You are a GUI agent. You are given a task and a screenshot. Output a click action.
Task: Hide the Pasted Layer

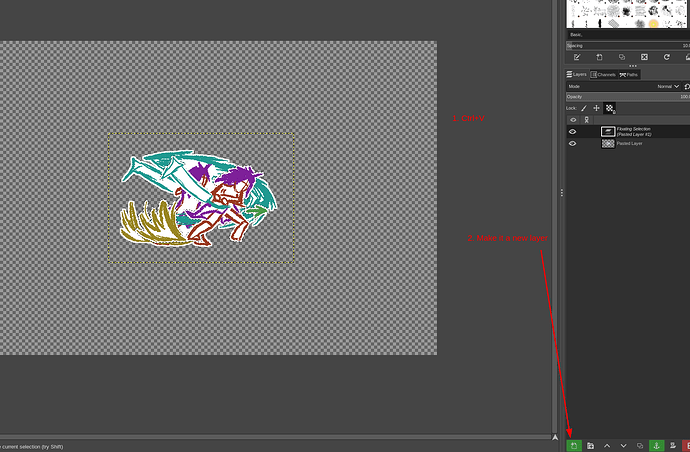pos(573,143)
